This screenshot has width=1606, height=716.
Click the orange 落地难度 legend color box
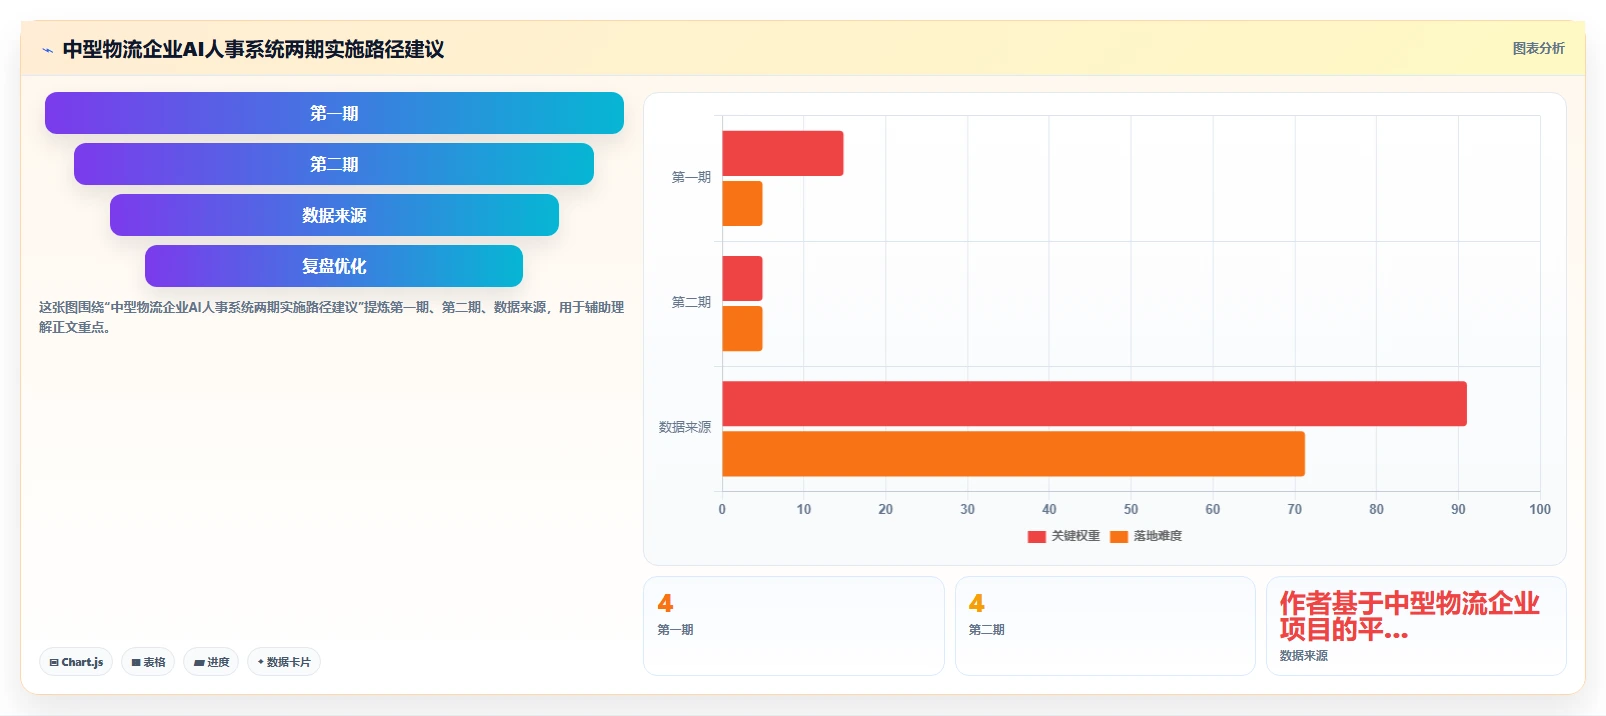(1119, 537)
